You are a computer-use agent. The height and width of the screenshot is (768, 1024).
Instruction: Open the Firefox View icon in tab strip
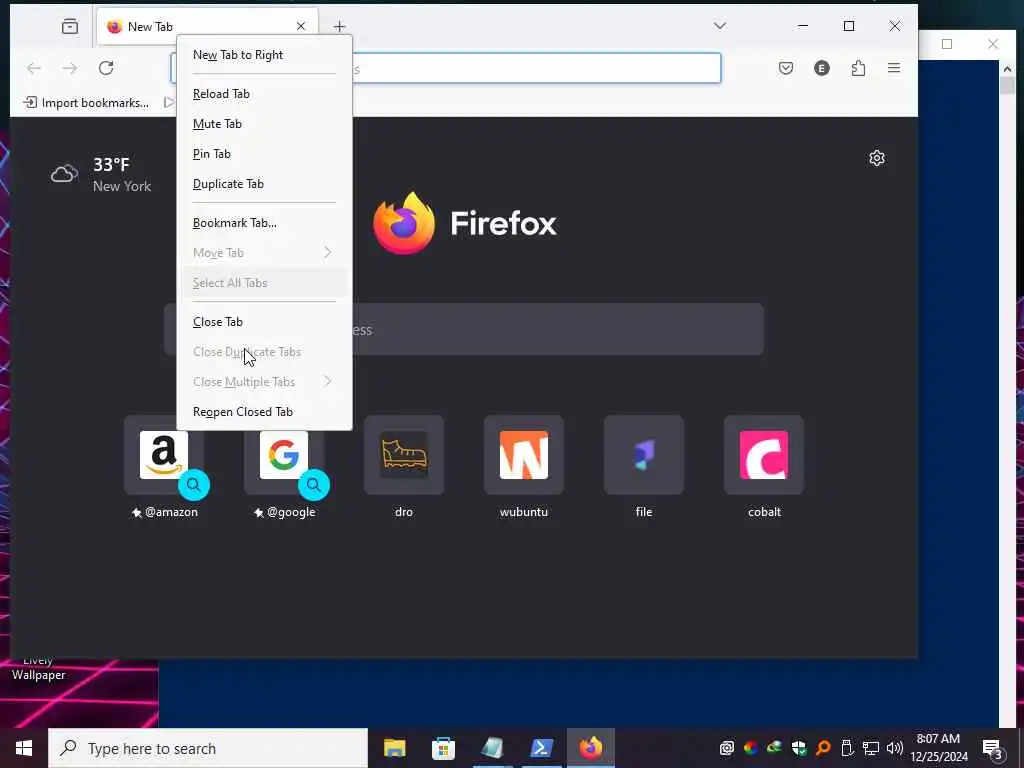point(70,26)
